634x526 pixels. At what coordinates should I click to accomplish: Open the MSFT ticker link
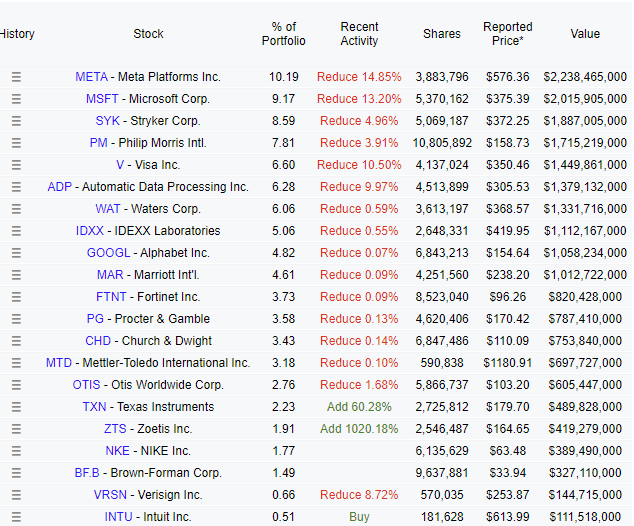[x=102, y=99]
